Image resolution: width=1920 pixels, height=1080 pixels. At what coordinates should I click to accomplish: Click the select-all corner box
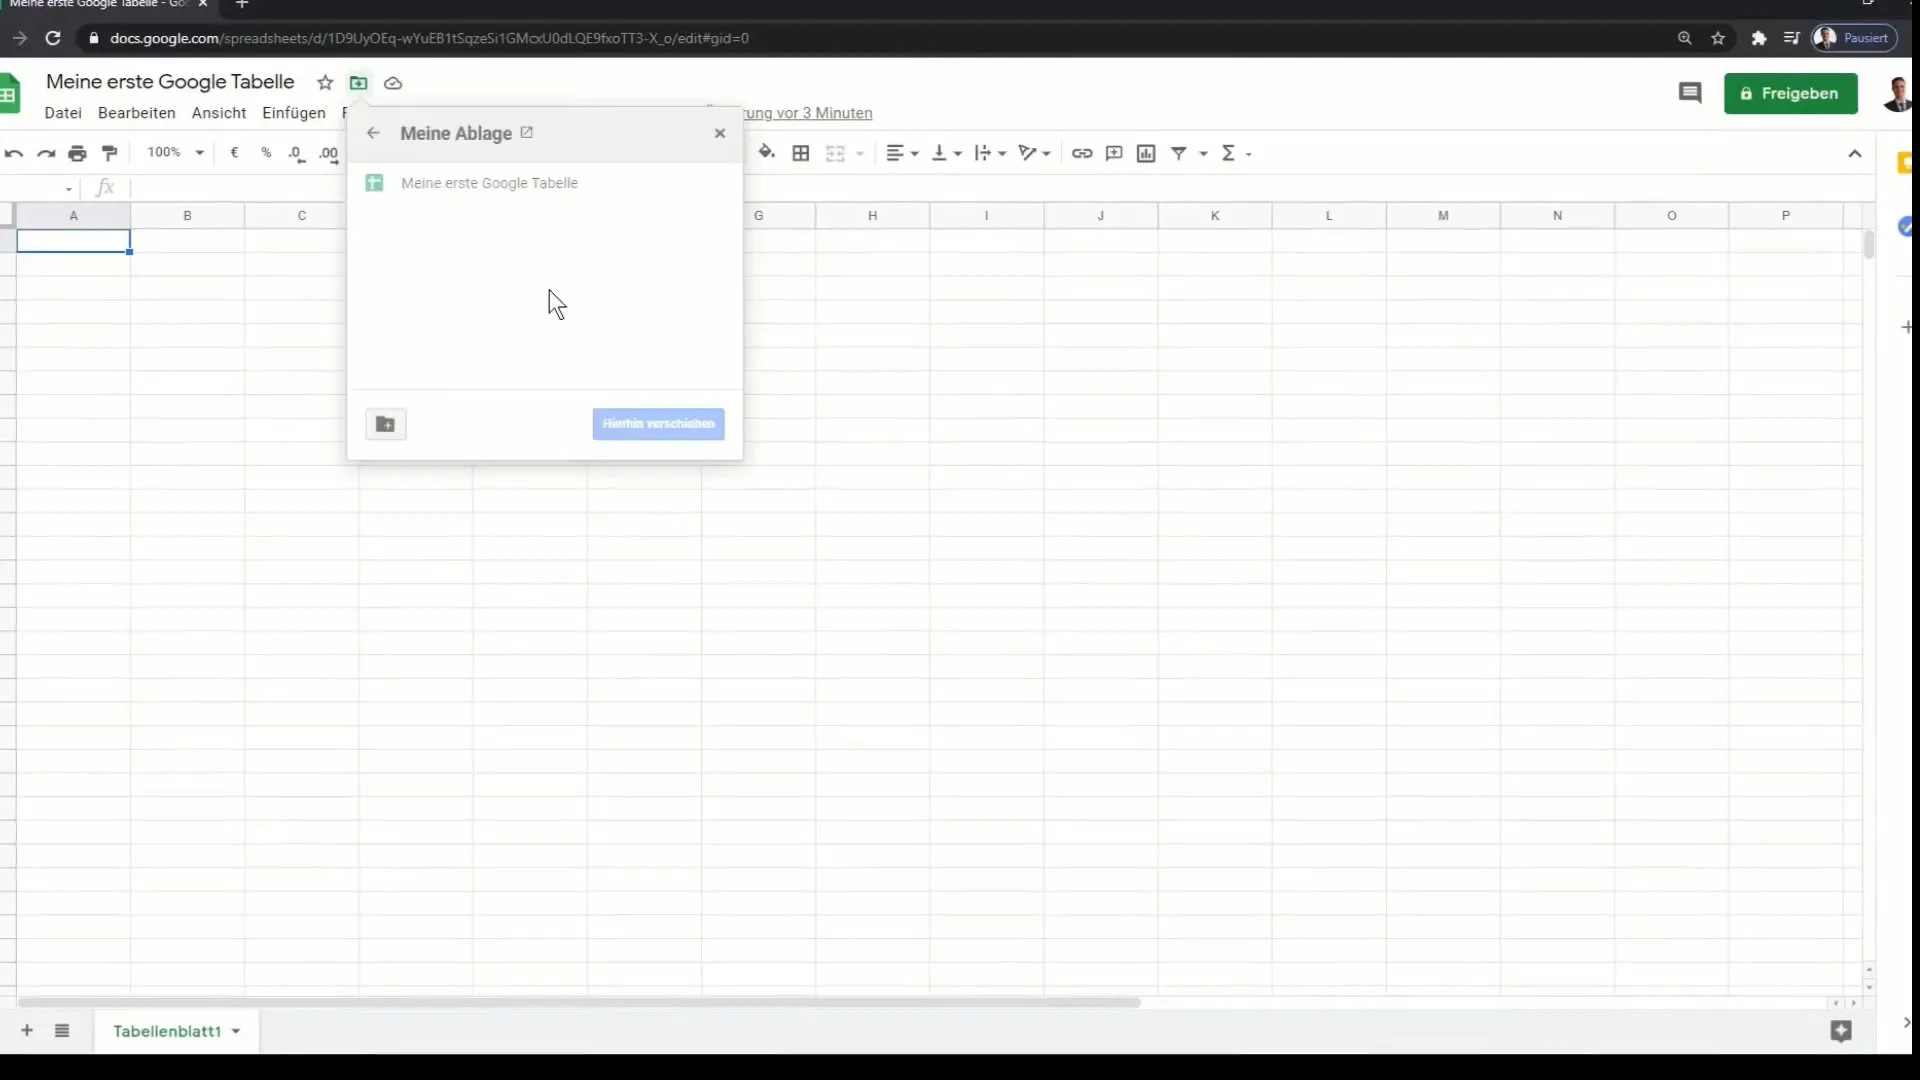tap(7, 215)
